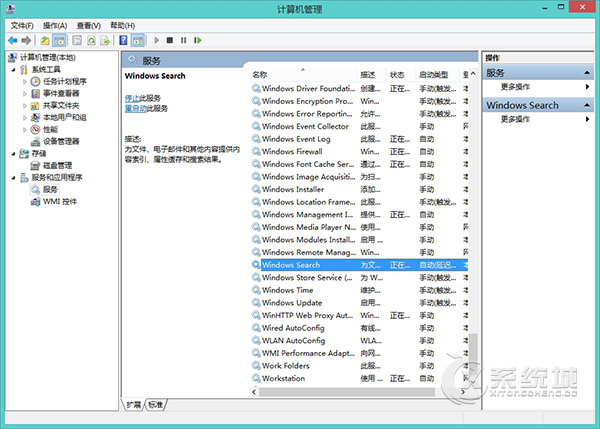Viewport: 600px width, 429px height.
Task: Open 更多操作 under Windows Search section
Action: point(515,119)
